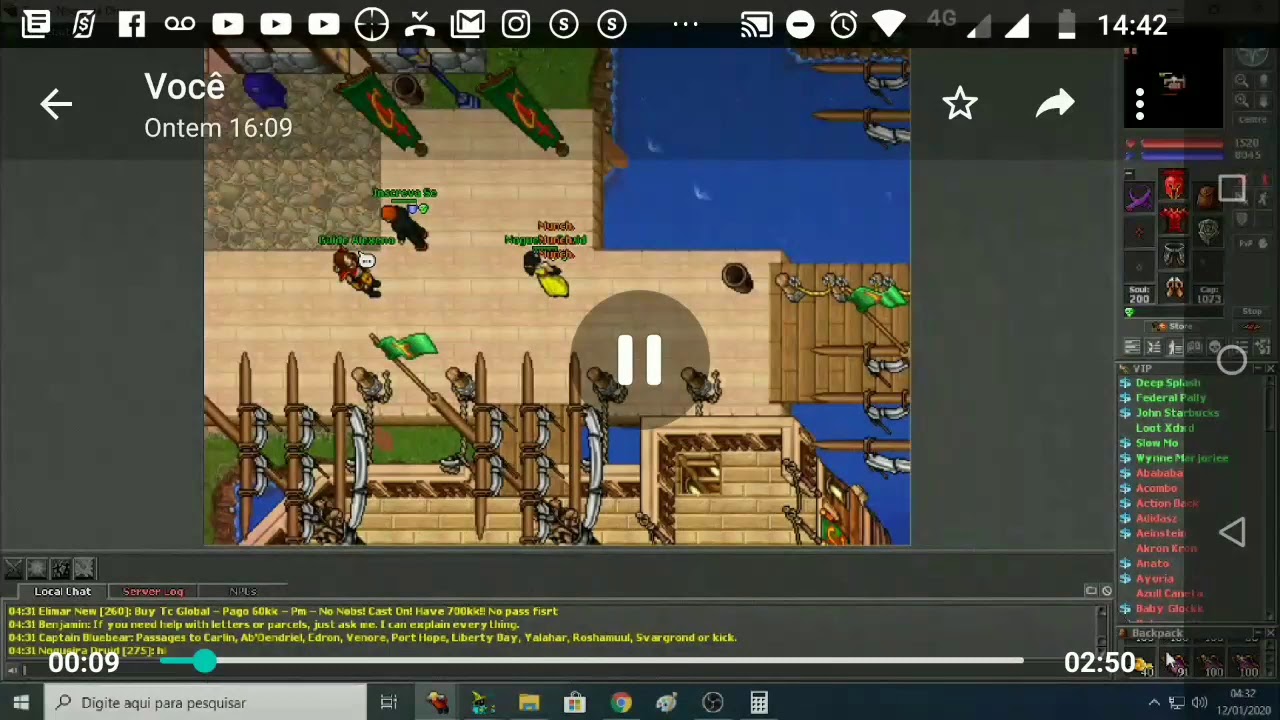Select the shield equipment slot

(x=1208, y=232)
